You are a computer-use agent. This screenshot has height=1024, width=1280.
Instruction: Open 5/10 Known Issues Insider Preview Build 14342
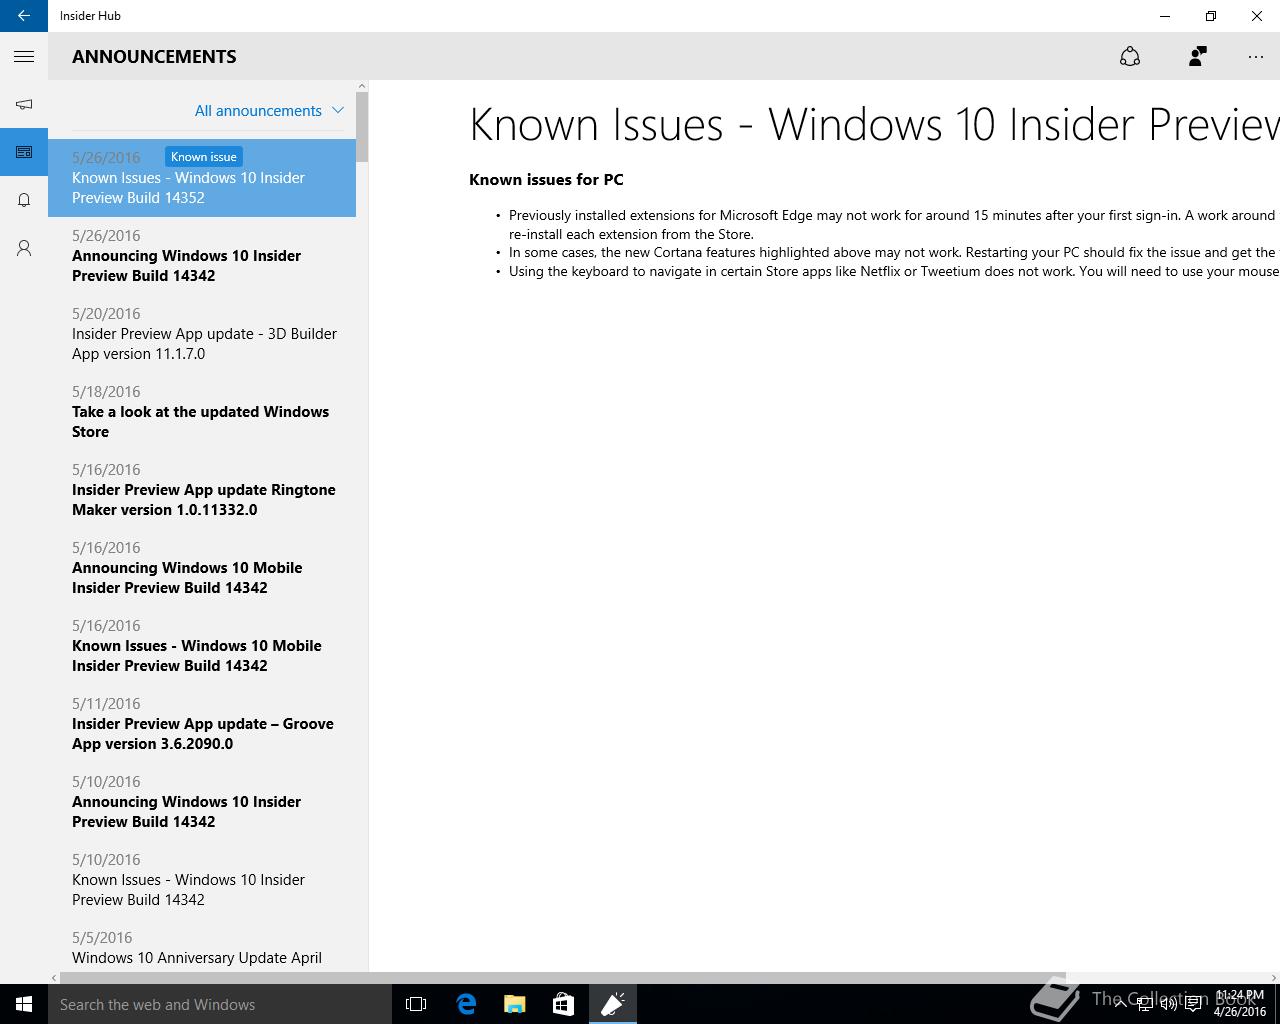[x=202, y=880]
